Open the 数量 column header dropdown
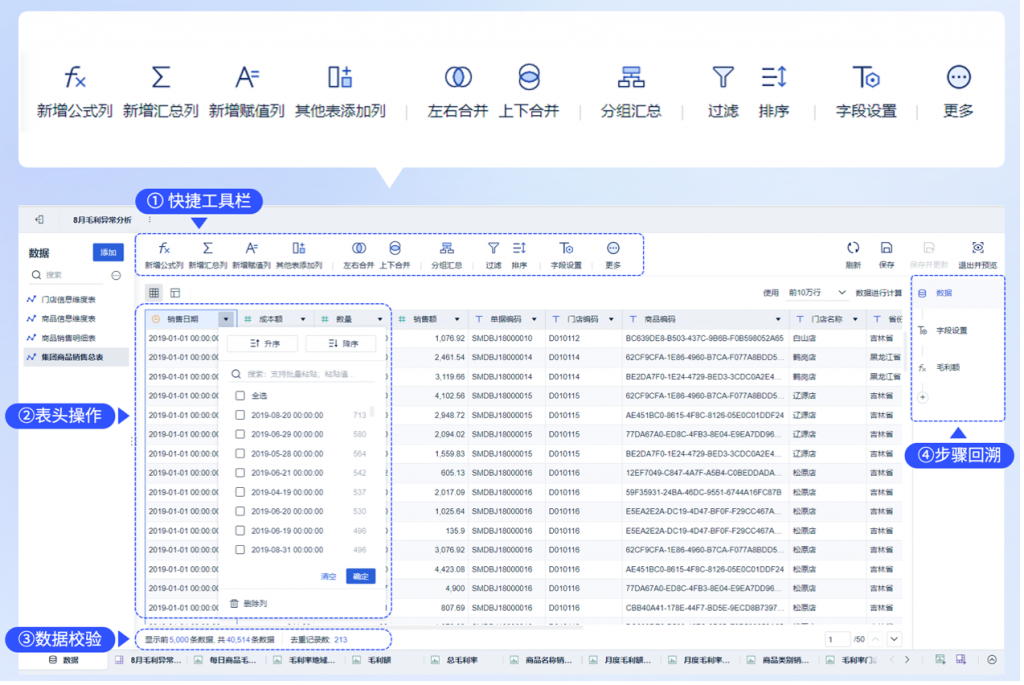 pyautogui.click(x=380, y=320)
